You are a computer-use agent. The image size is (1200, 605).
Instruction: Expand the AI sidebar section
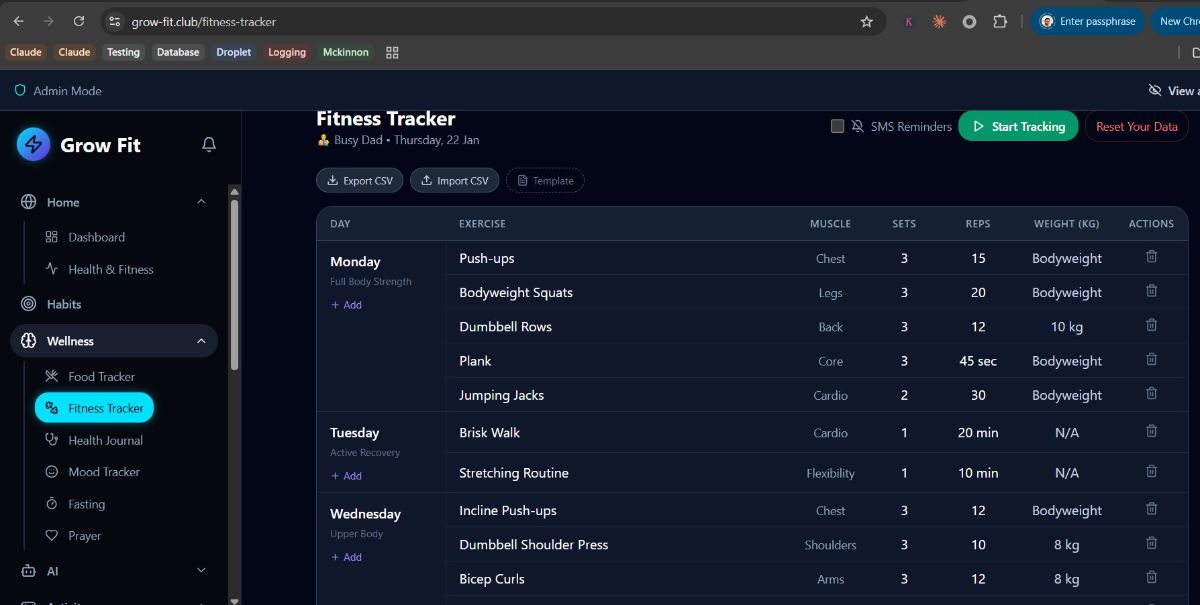click(x=201, y=571)
